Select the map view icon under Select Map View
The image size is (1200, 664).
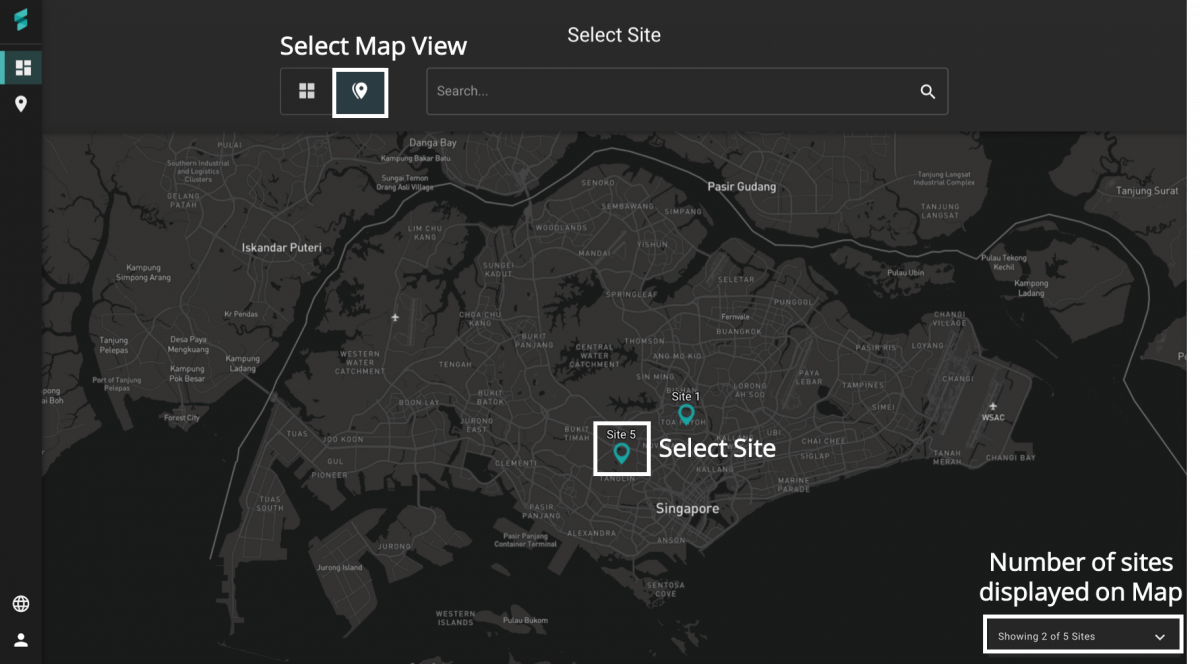(x=360, y=91)
